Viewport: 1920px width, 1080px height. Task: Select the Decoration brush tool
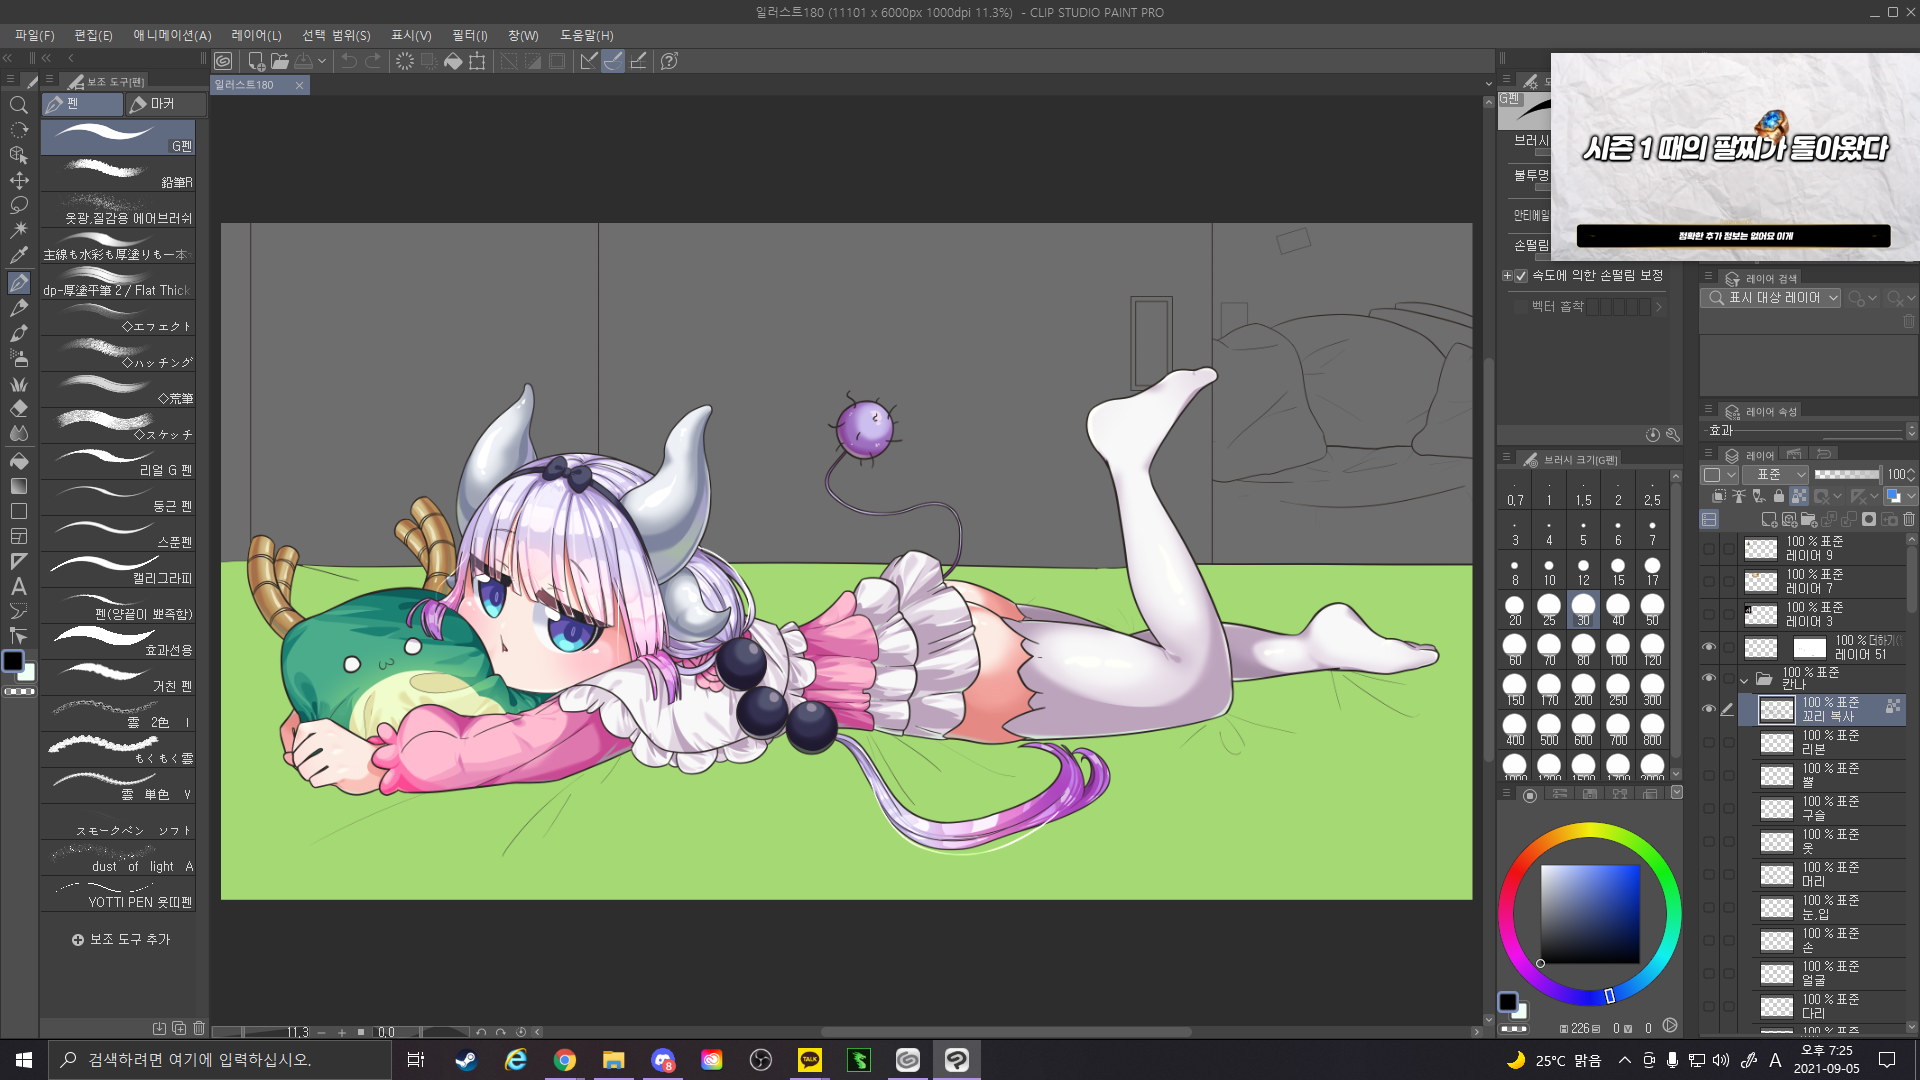click(18, 384)
